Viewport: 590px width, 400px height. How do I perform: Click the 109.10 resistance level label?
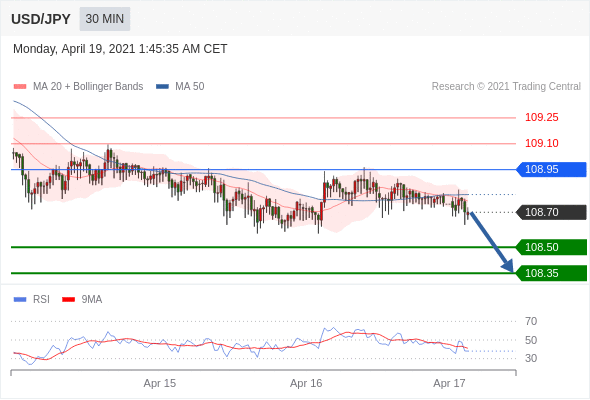point(542,143)
